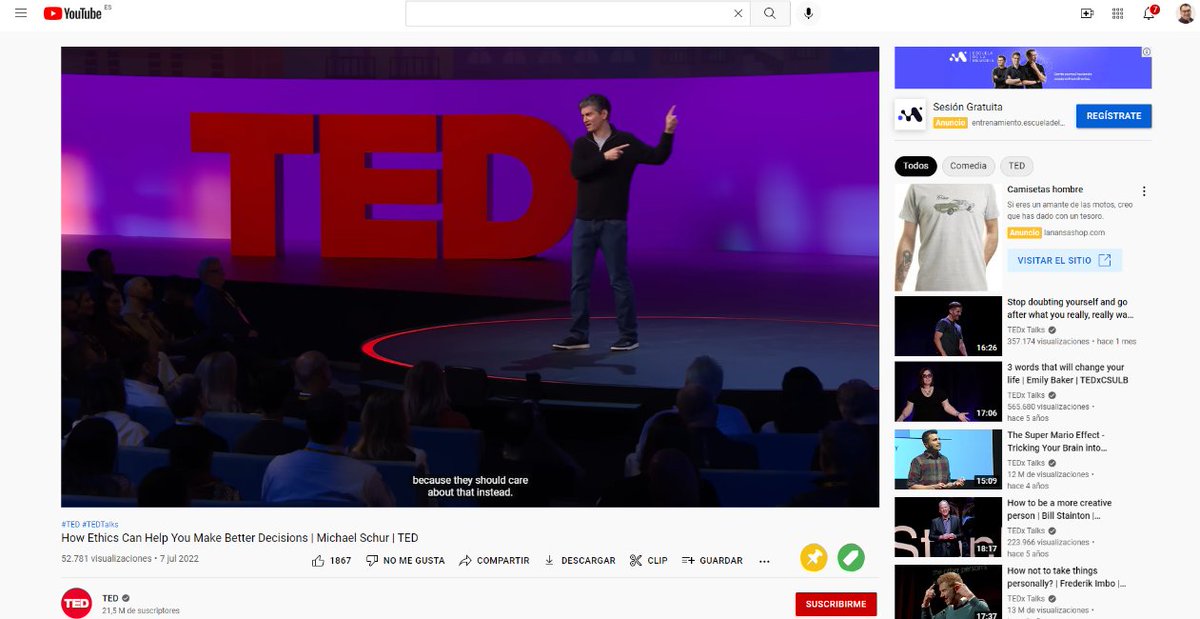
Task: Share the video via COMPARTIR
Action: tap(494, 561)
